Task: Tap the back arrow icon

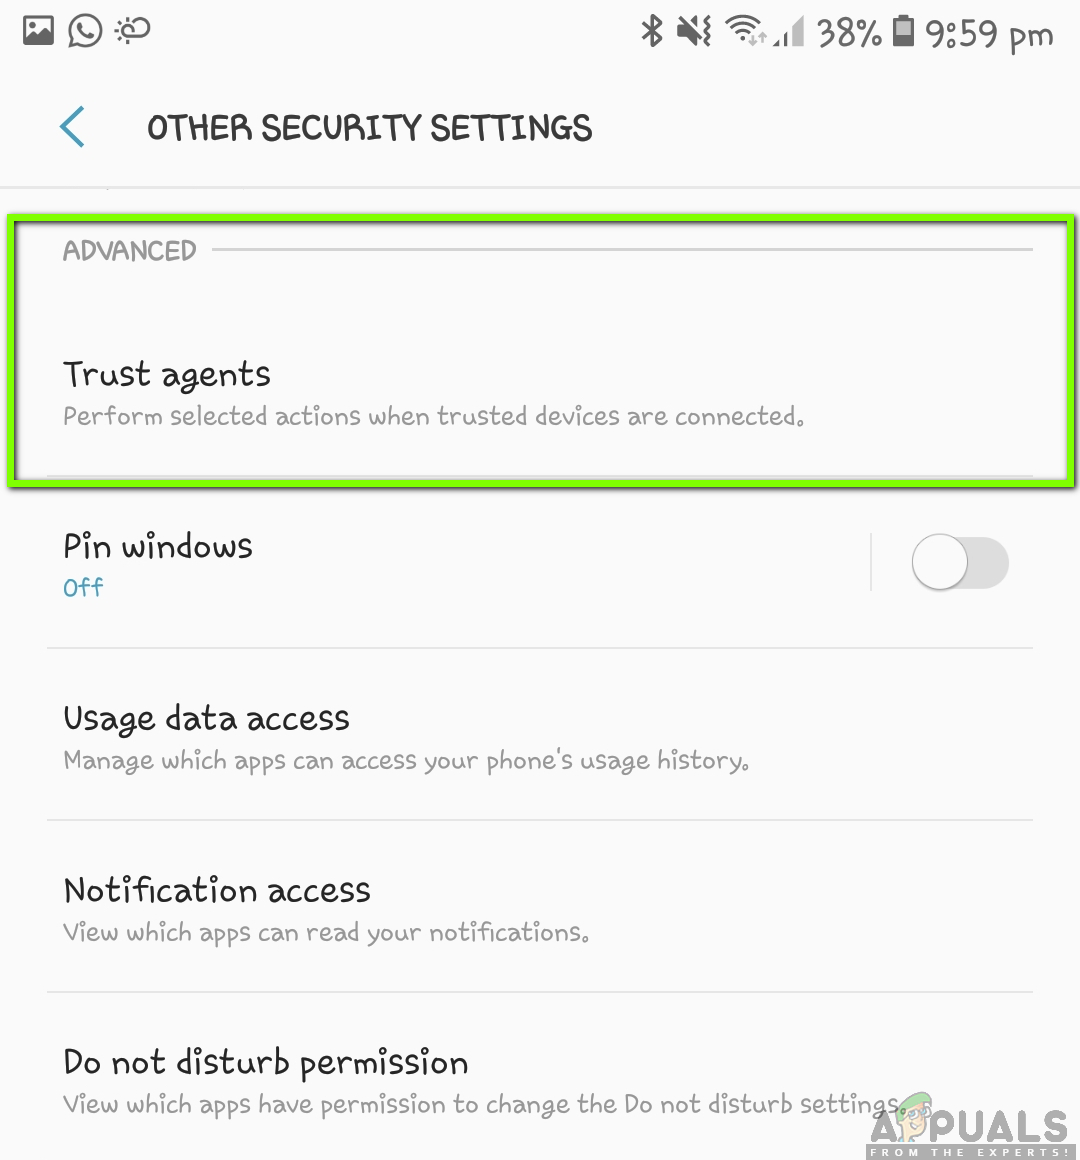Action: (x=72, y=127)
